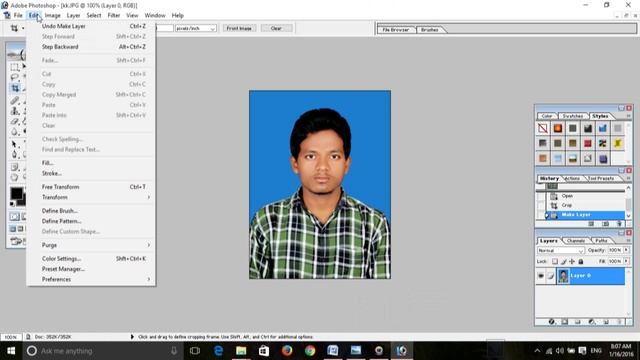Open Firefox from the taskbar
Viewport: 640px width, 360px height.
click(287, 351)
